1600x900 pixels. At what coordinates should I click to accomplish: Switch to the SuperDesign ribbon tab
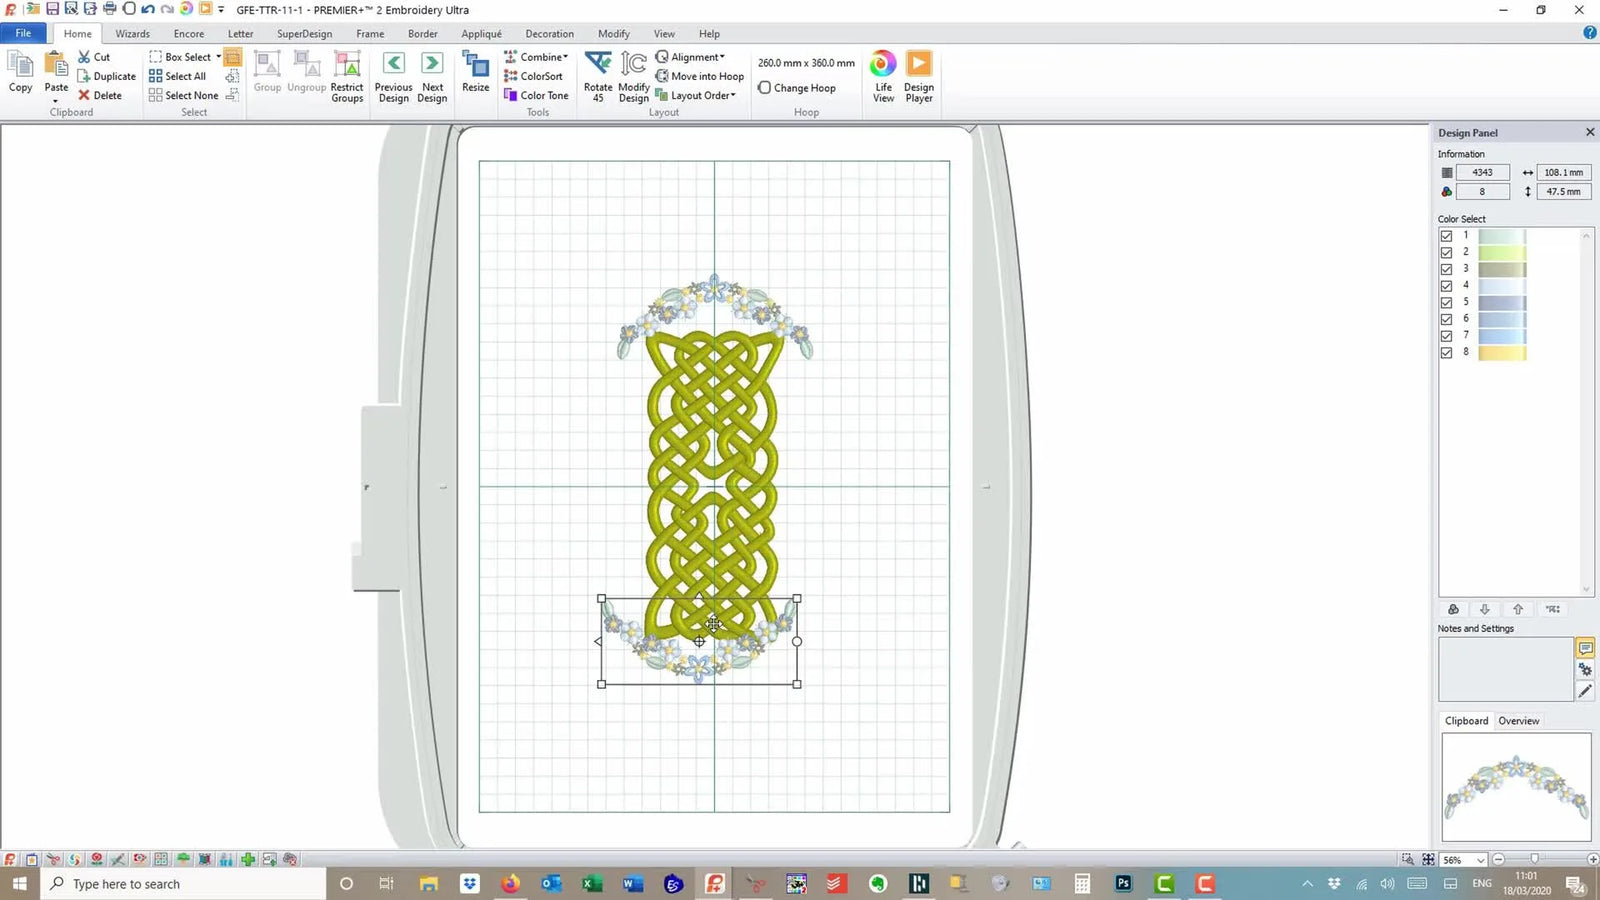304,33
